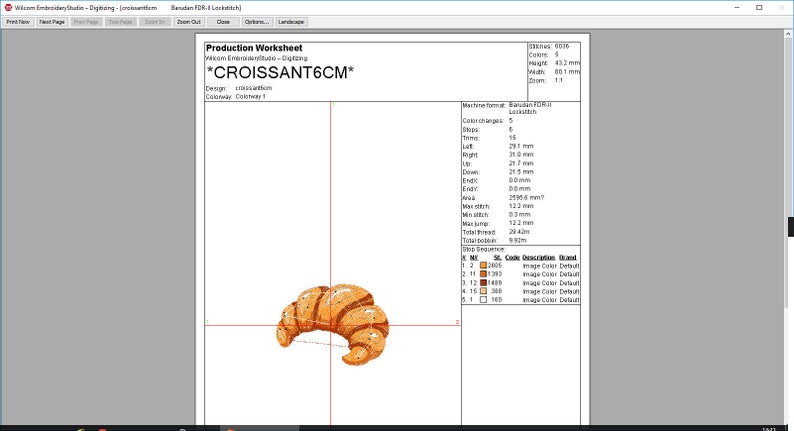
Task: Maximize the Wilcom EmbroideryStudio window
Action: 759,8
